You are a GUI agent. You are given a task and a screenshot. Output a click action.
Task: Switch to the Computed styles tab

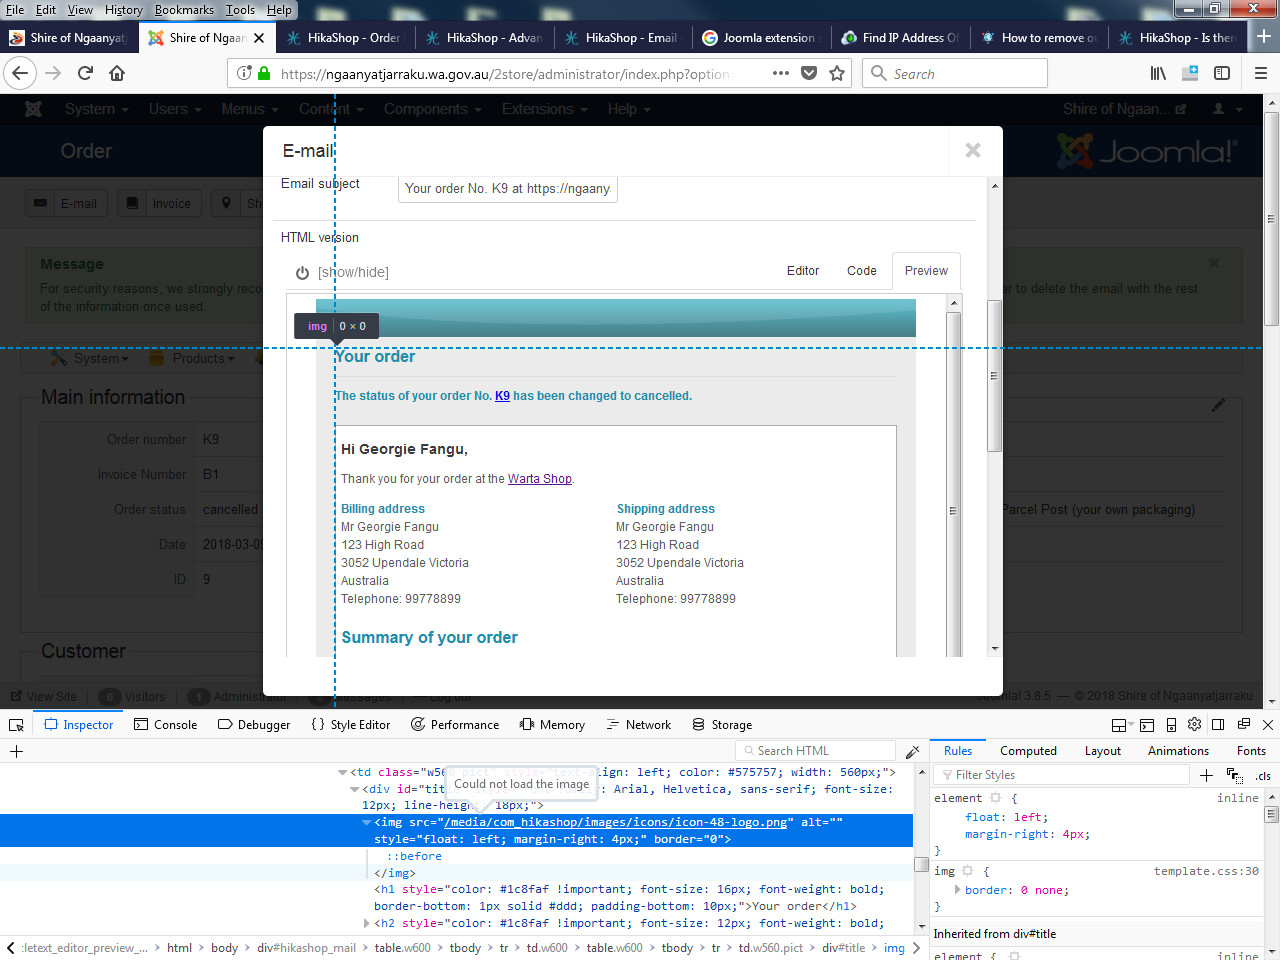click(1028, 751)
